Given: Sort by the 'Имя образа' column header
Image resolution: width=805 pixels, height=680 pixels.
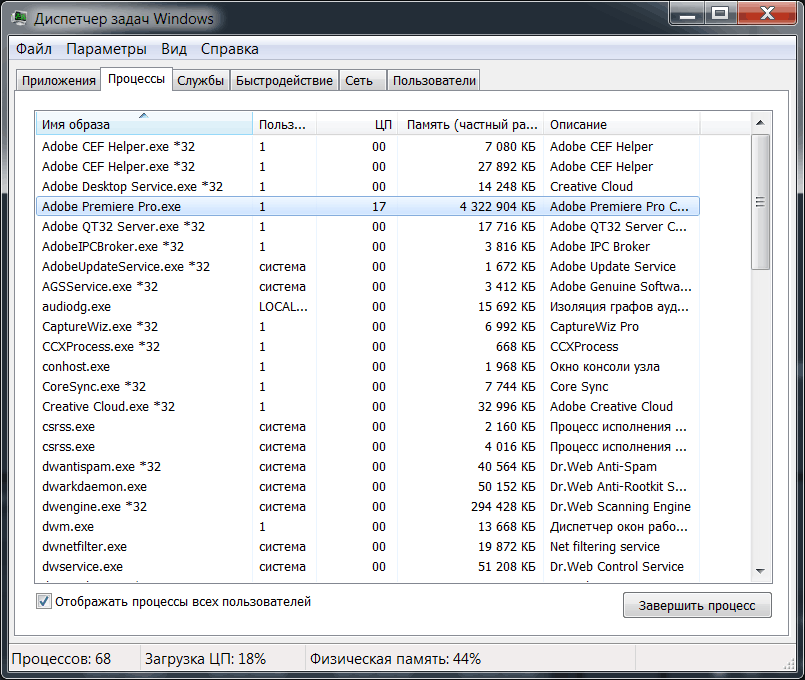Looking at the screenshot, I should click(x=143, y=124).
